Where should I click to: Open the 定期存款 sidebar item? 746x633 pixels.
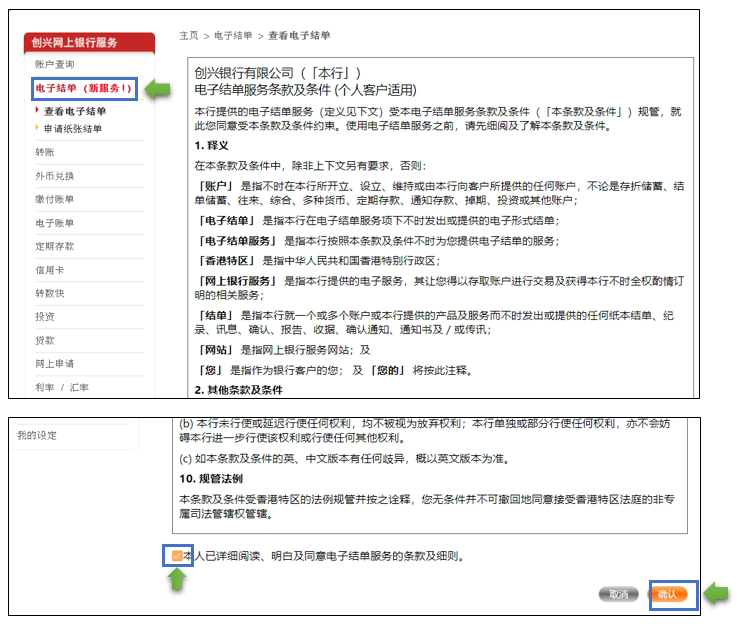54,247
